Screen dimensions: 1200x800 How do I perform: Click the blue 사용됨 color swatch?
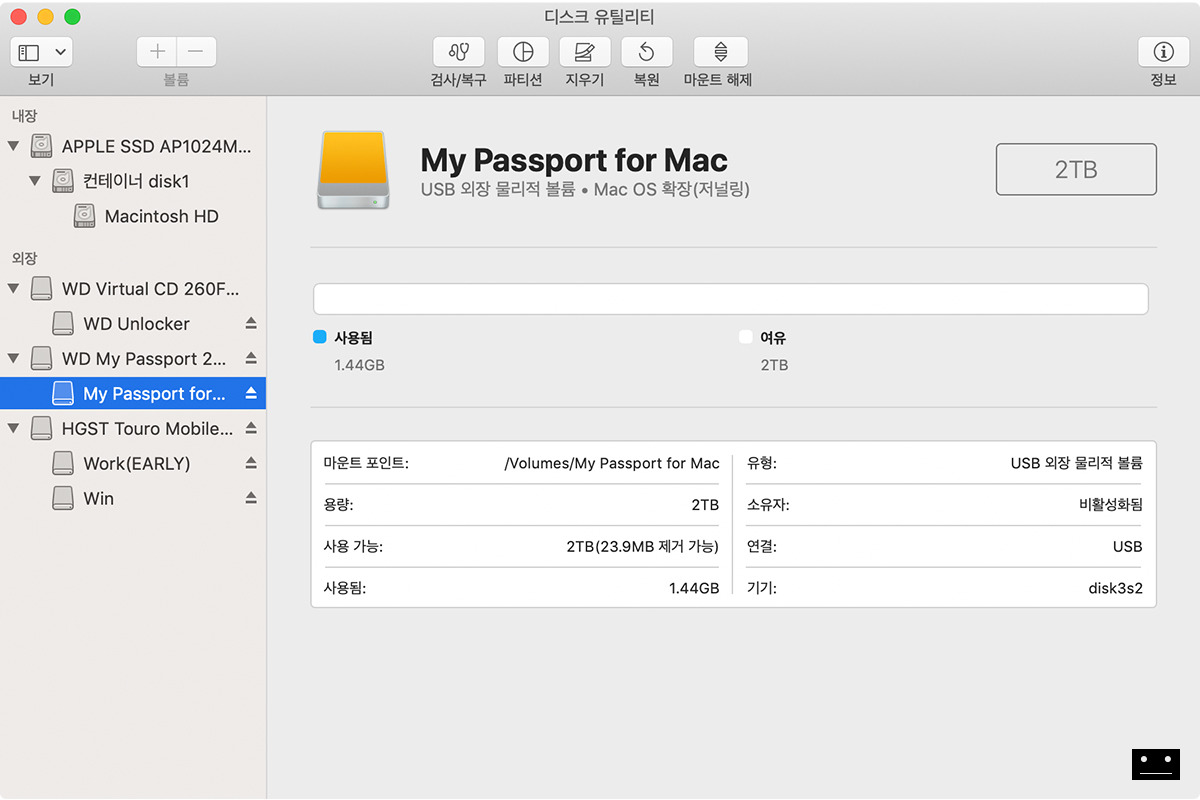click(x=320, y=338)
